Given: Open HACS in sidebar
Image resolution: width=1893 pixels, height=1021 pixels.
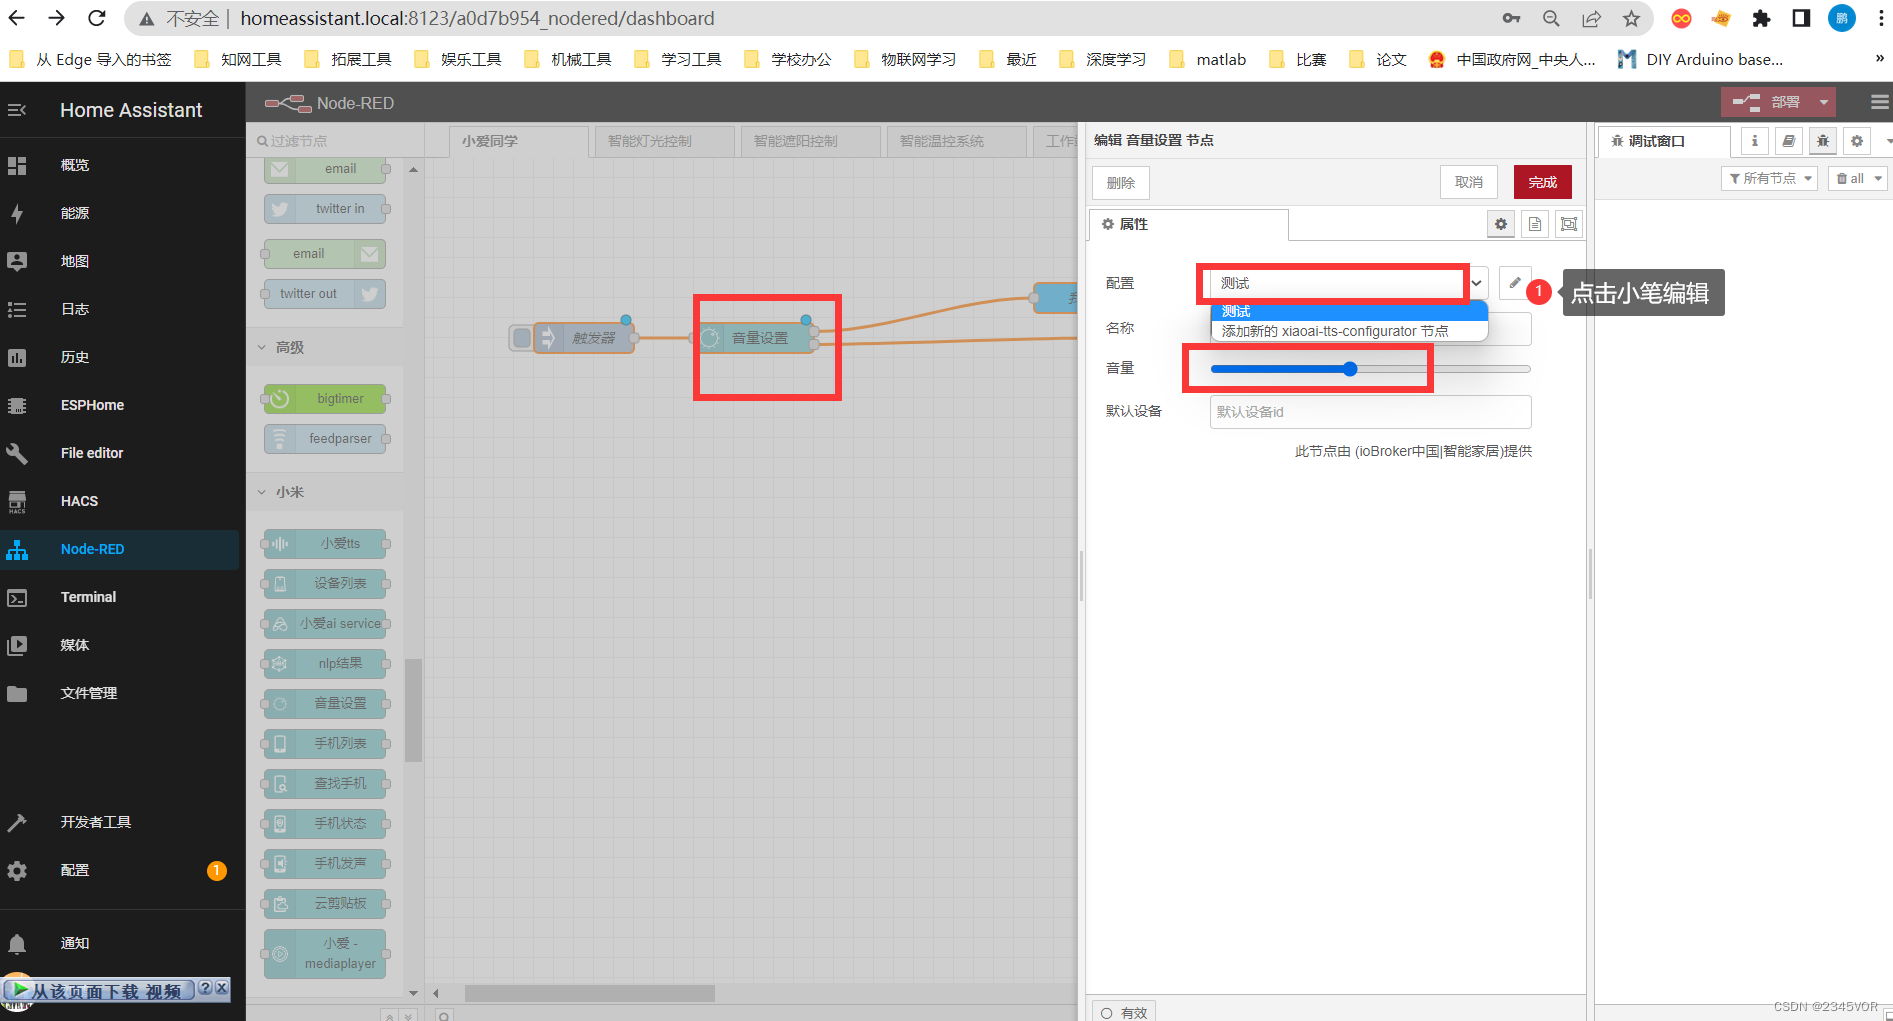Looking at the screenshot, I should tap(120, 501).
